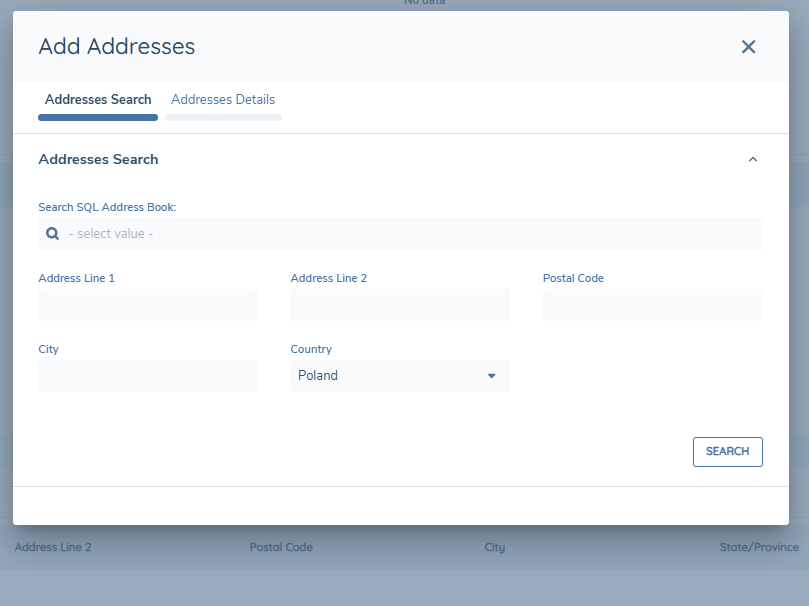This screenshot has height=606, width=809.
Task: Collapse the Addresses Search section
Action: tap(753, 159)
